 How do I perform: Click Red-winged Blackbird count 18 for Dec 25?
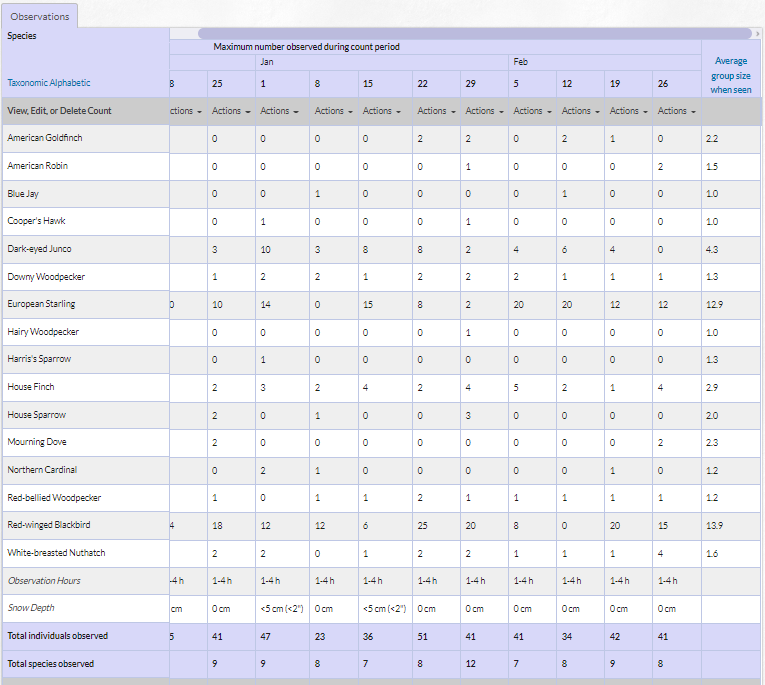point(217,525)
